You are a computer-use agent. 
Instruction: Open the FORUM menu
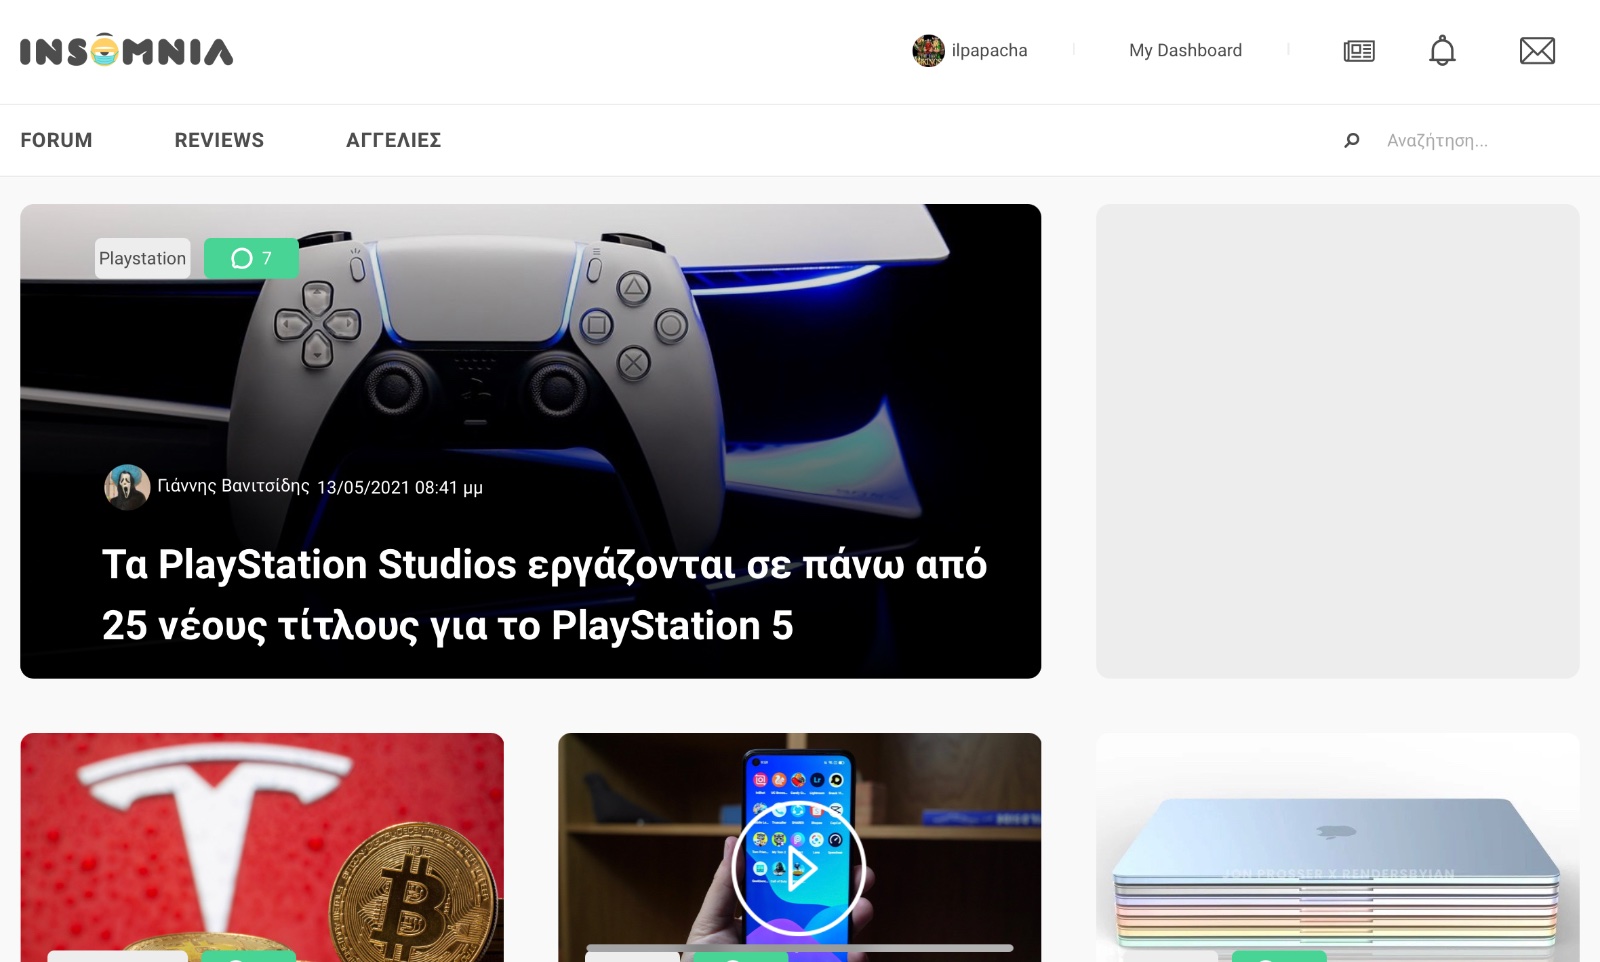56,140
